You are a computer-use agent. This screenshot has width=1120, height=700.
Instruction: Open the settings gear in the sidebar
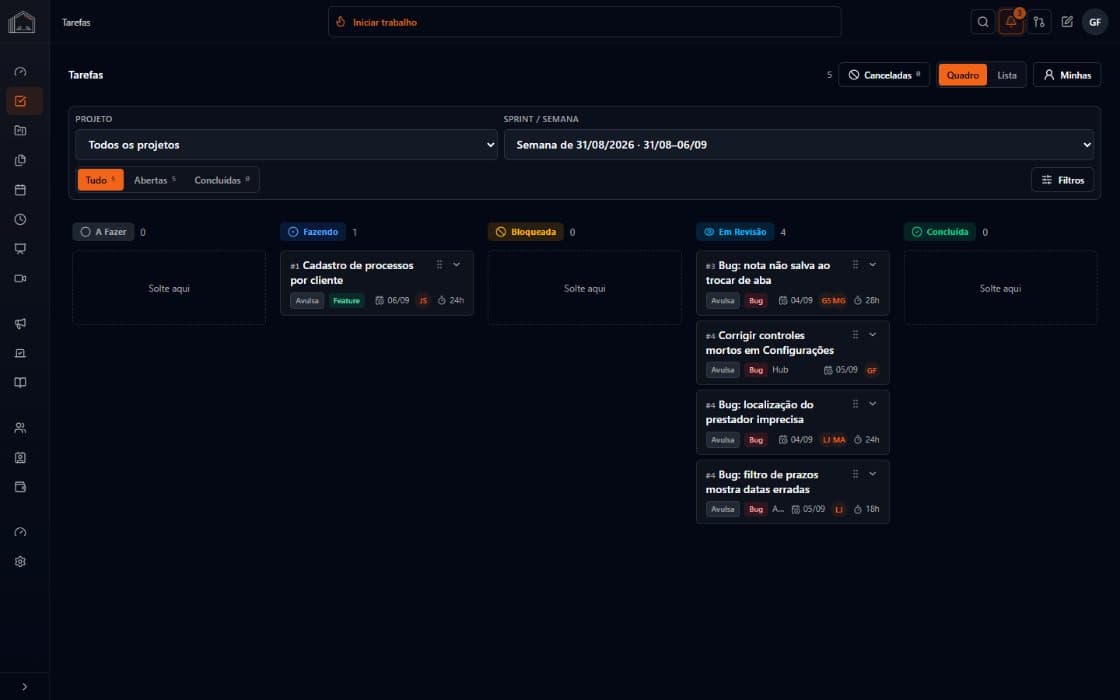click(x=21, y=561)
